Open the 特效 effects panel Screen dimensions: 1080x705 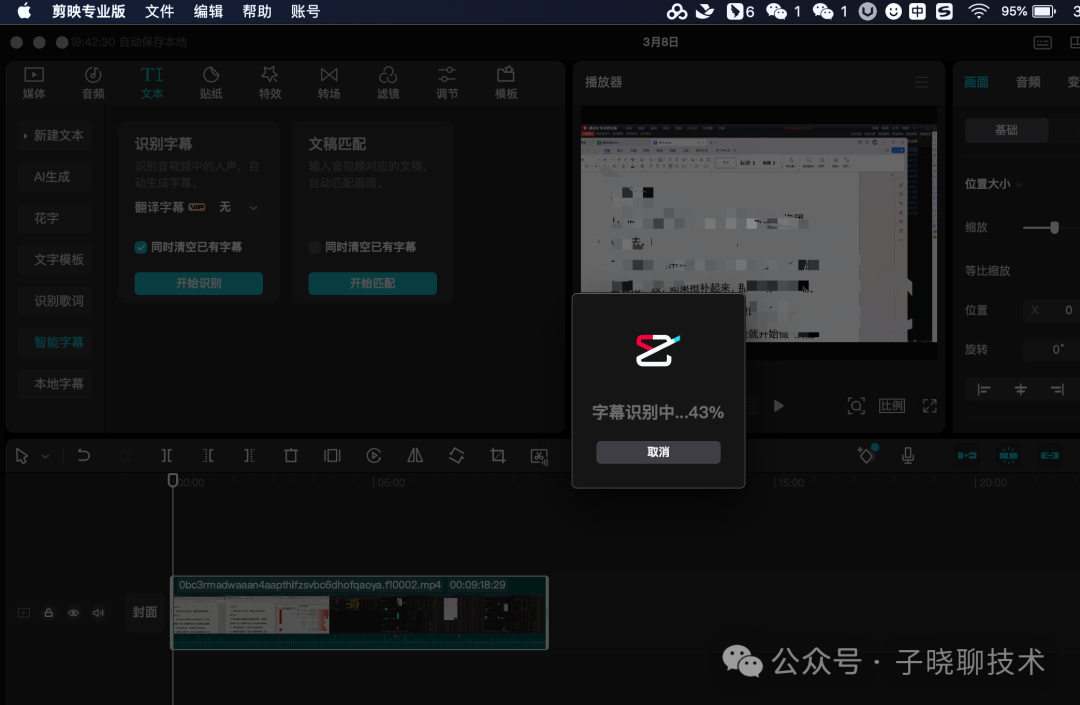click(270, 83)
